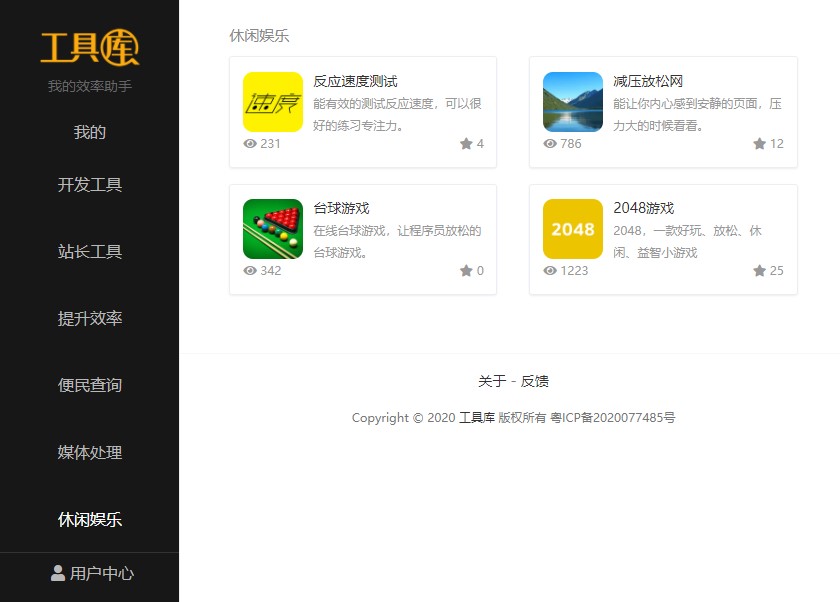840x602 pixels.
Task: Open the 提升效率 category
Action: [89, 319]
